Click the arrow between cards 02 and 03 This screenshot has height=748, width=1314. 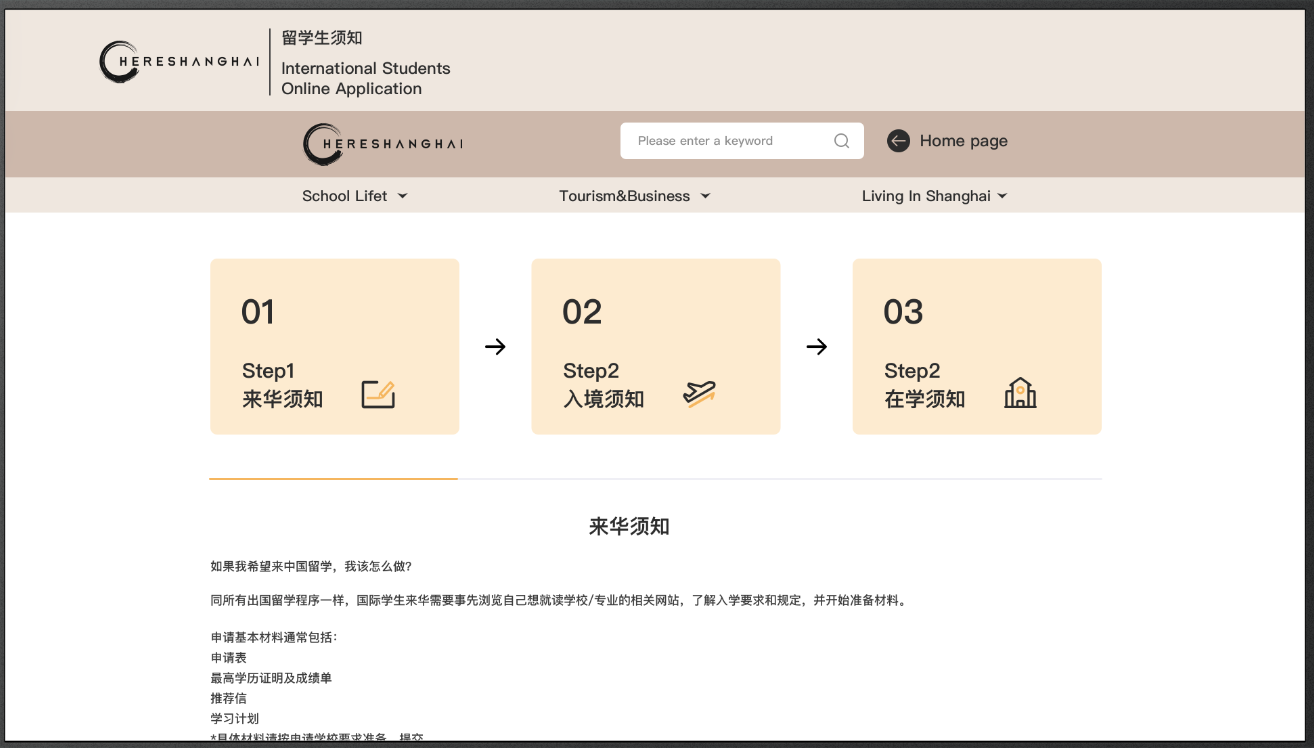point(816,347)
